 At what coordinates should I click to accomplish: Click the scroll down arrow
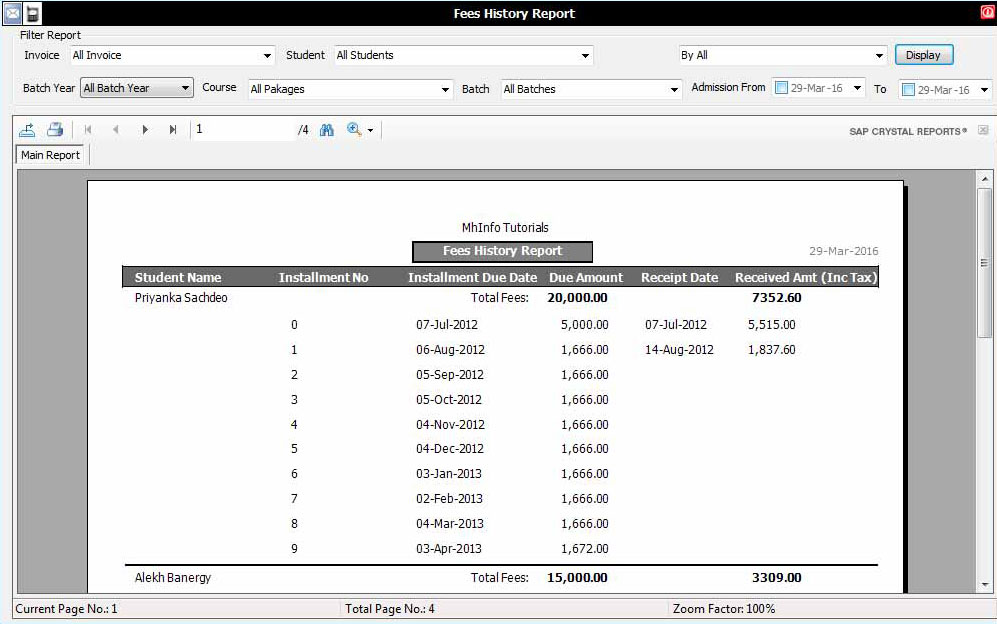[x=985, y=585]
